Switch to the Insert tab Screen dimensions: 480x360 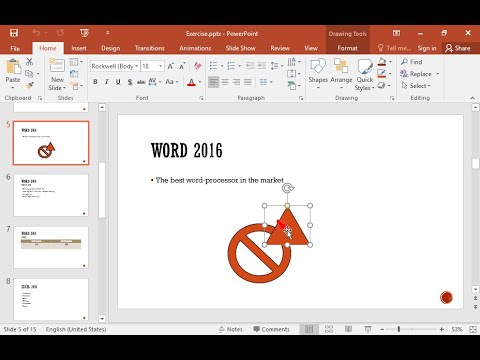point(79,48)
